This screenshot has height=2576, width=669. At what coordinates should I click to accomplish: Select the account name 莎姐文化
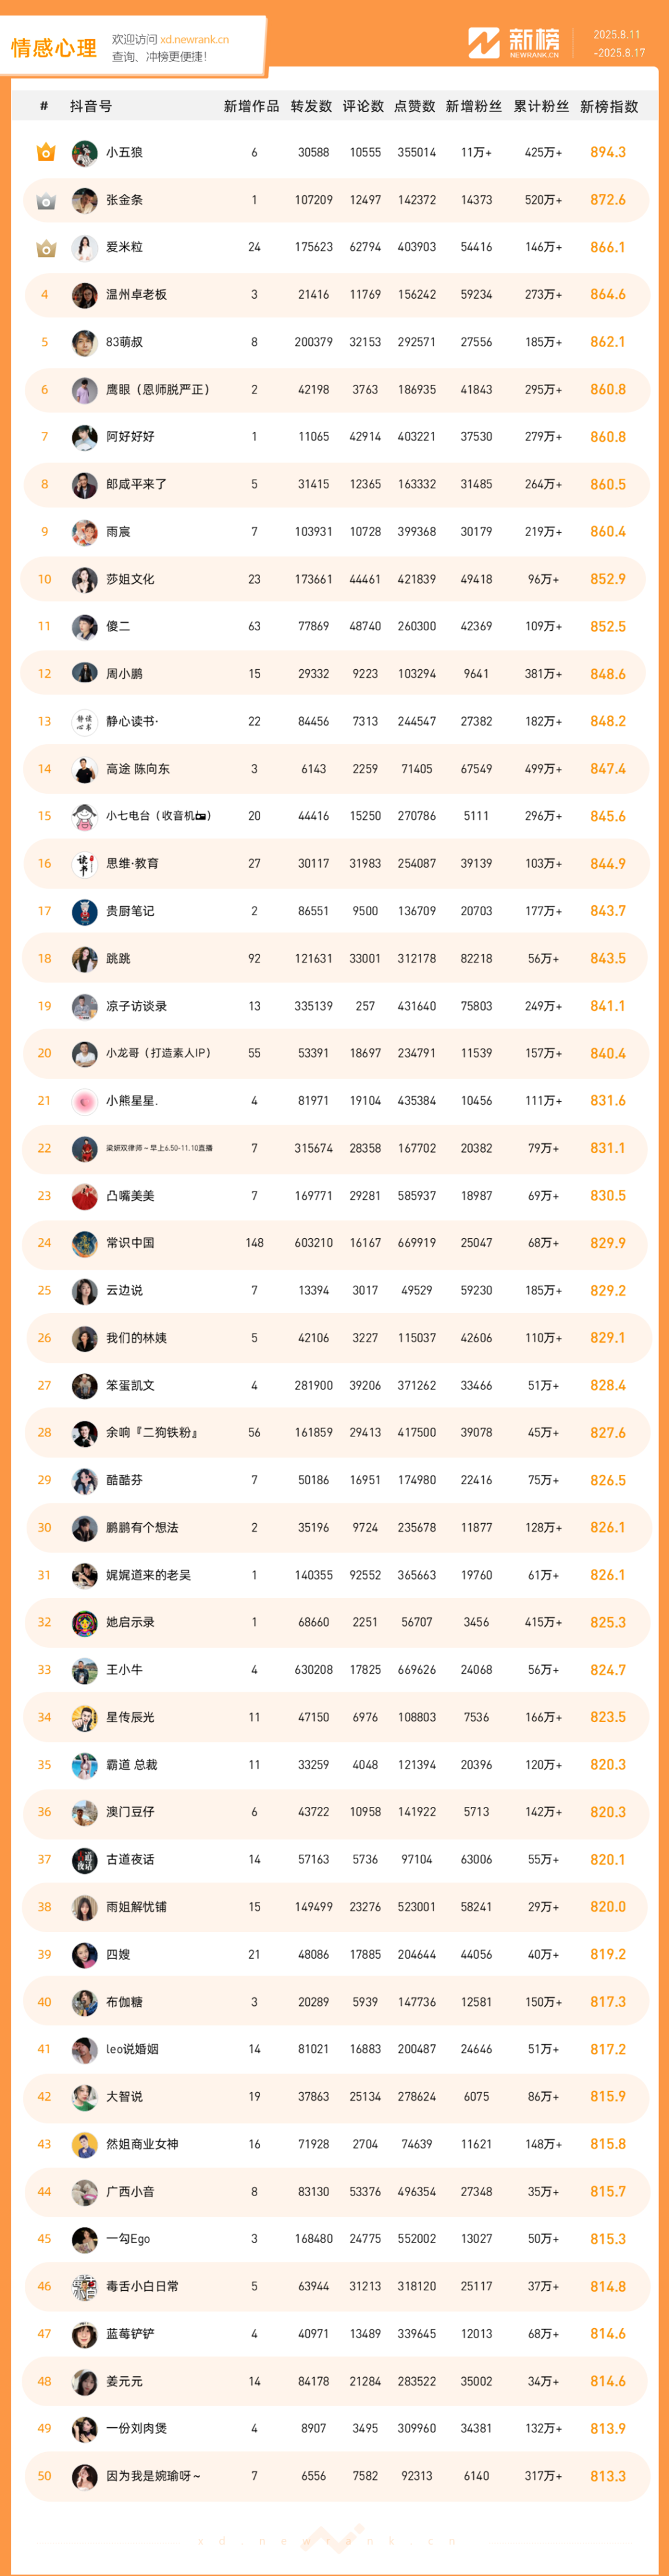130,579
